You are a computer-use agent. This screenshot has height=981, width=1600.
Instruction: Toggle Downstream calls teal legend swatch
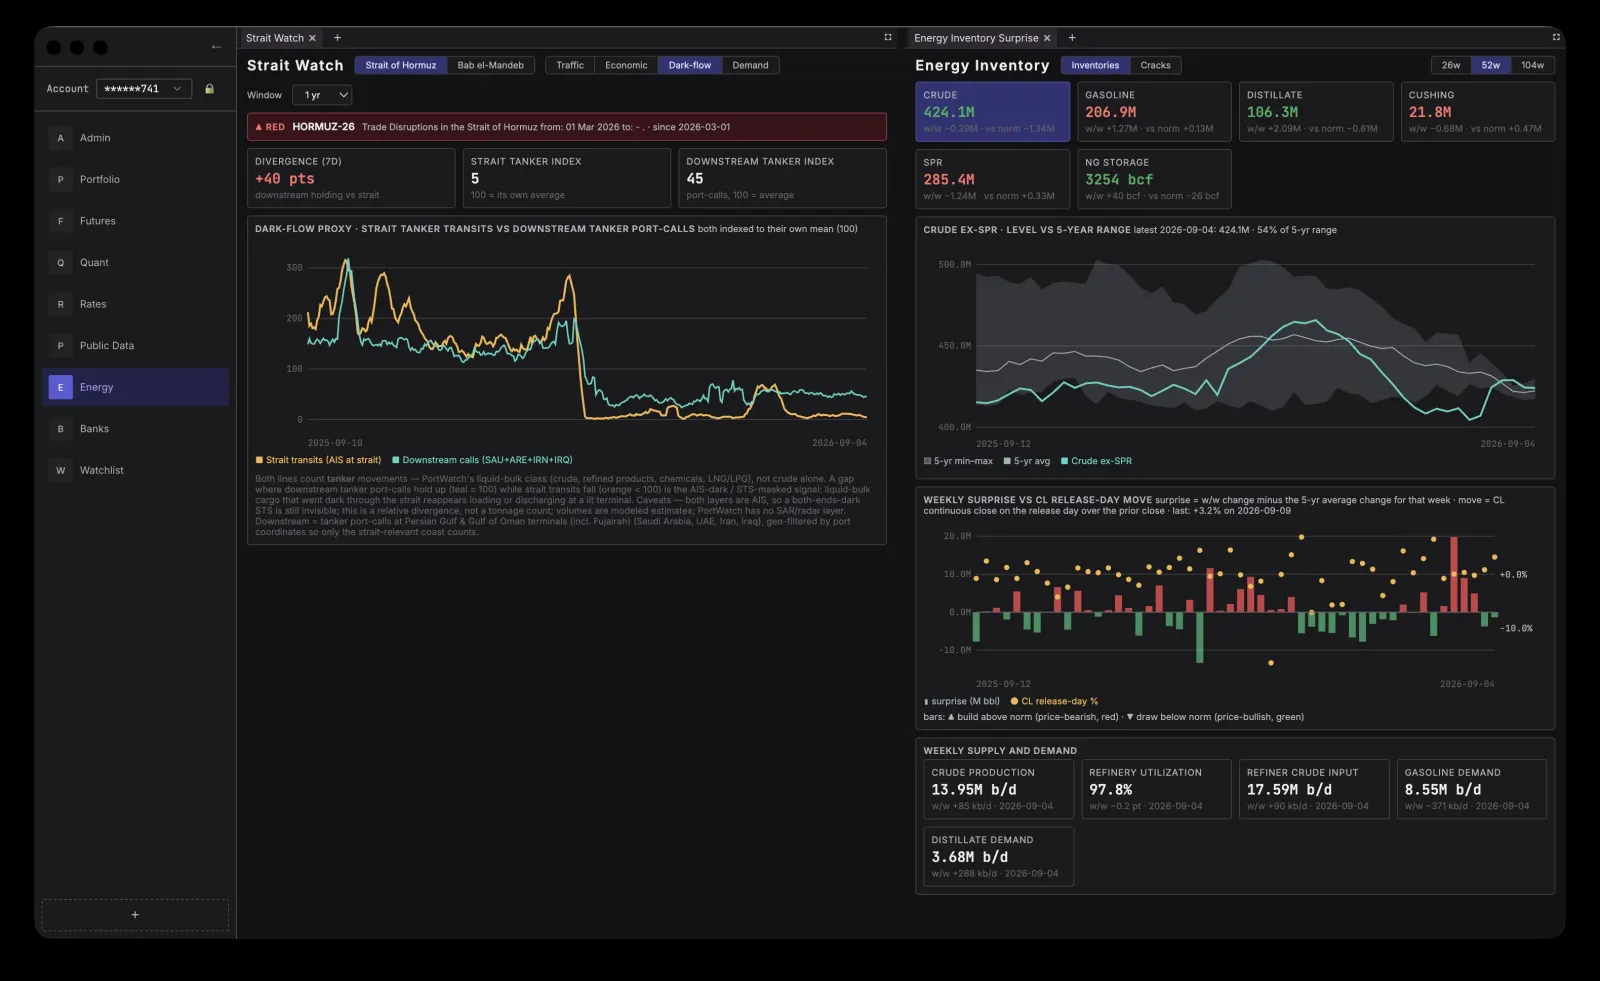396,460
